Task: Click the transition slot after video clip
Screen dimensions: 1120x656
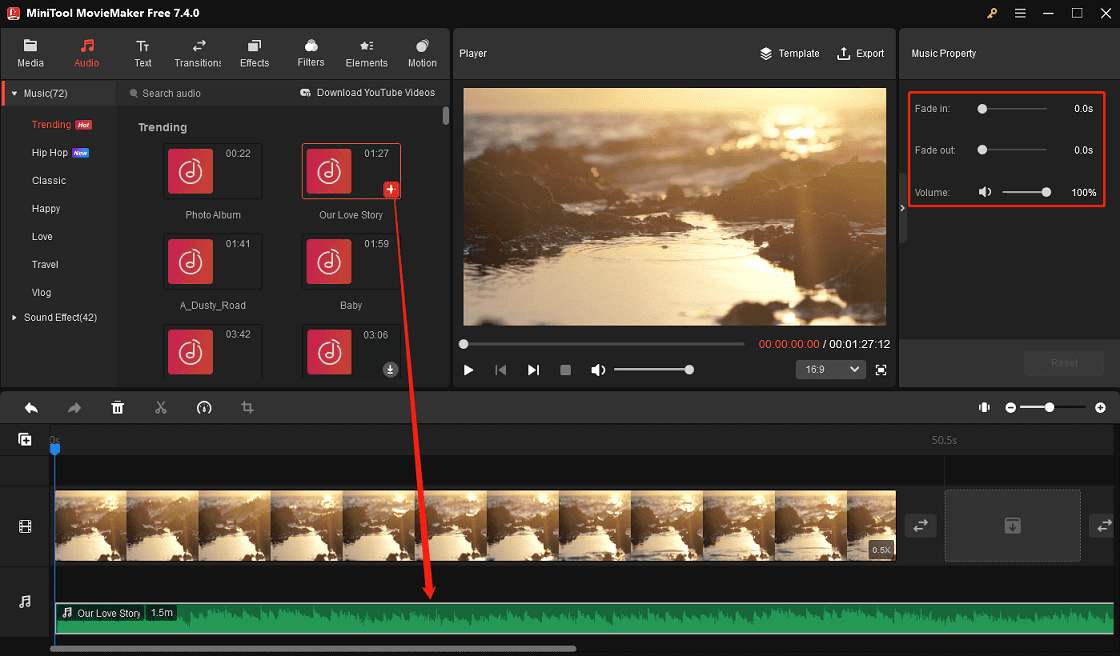Action: (921, 526)
